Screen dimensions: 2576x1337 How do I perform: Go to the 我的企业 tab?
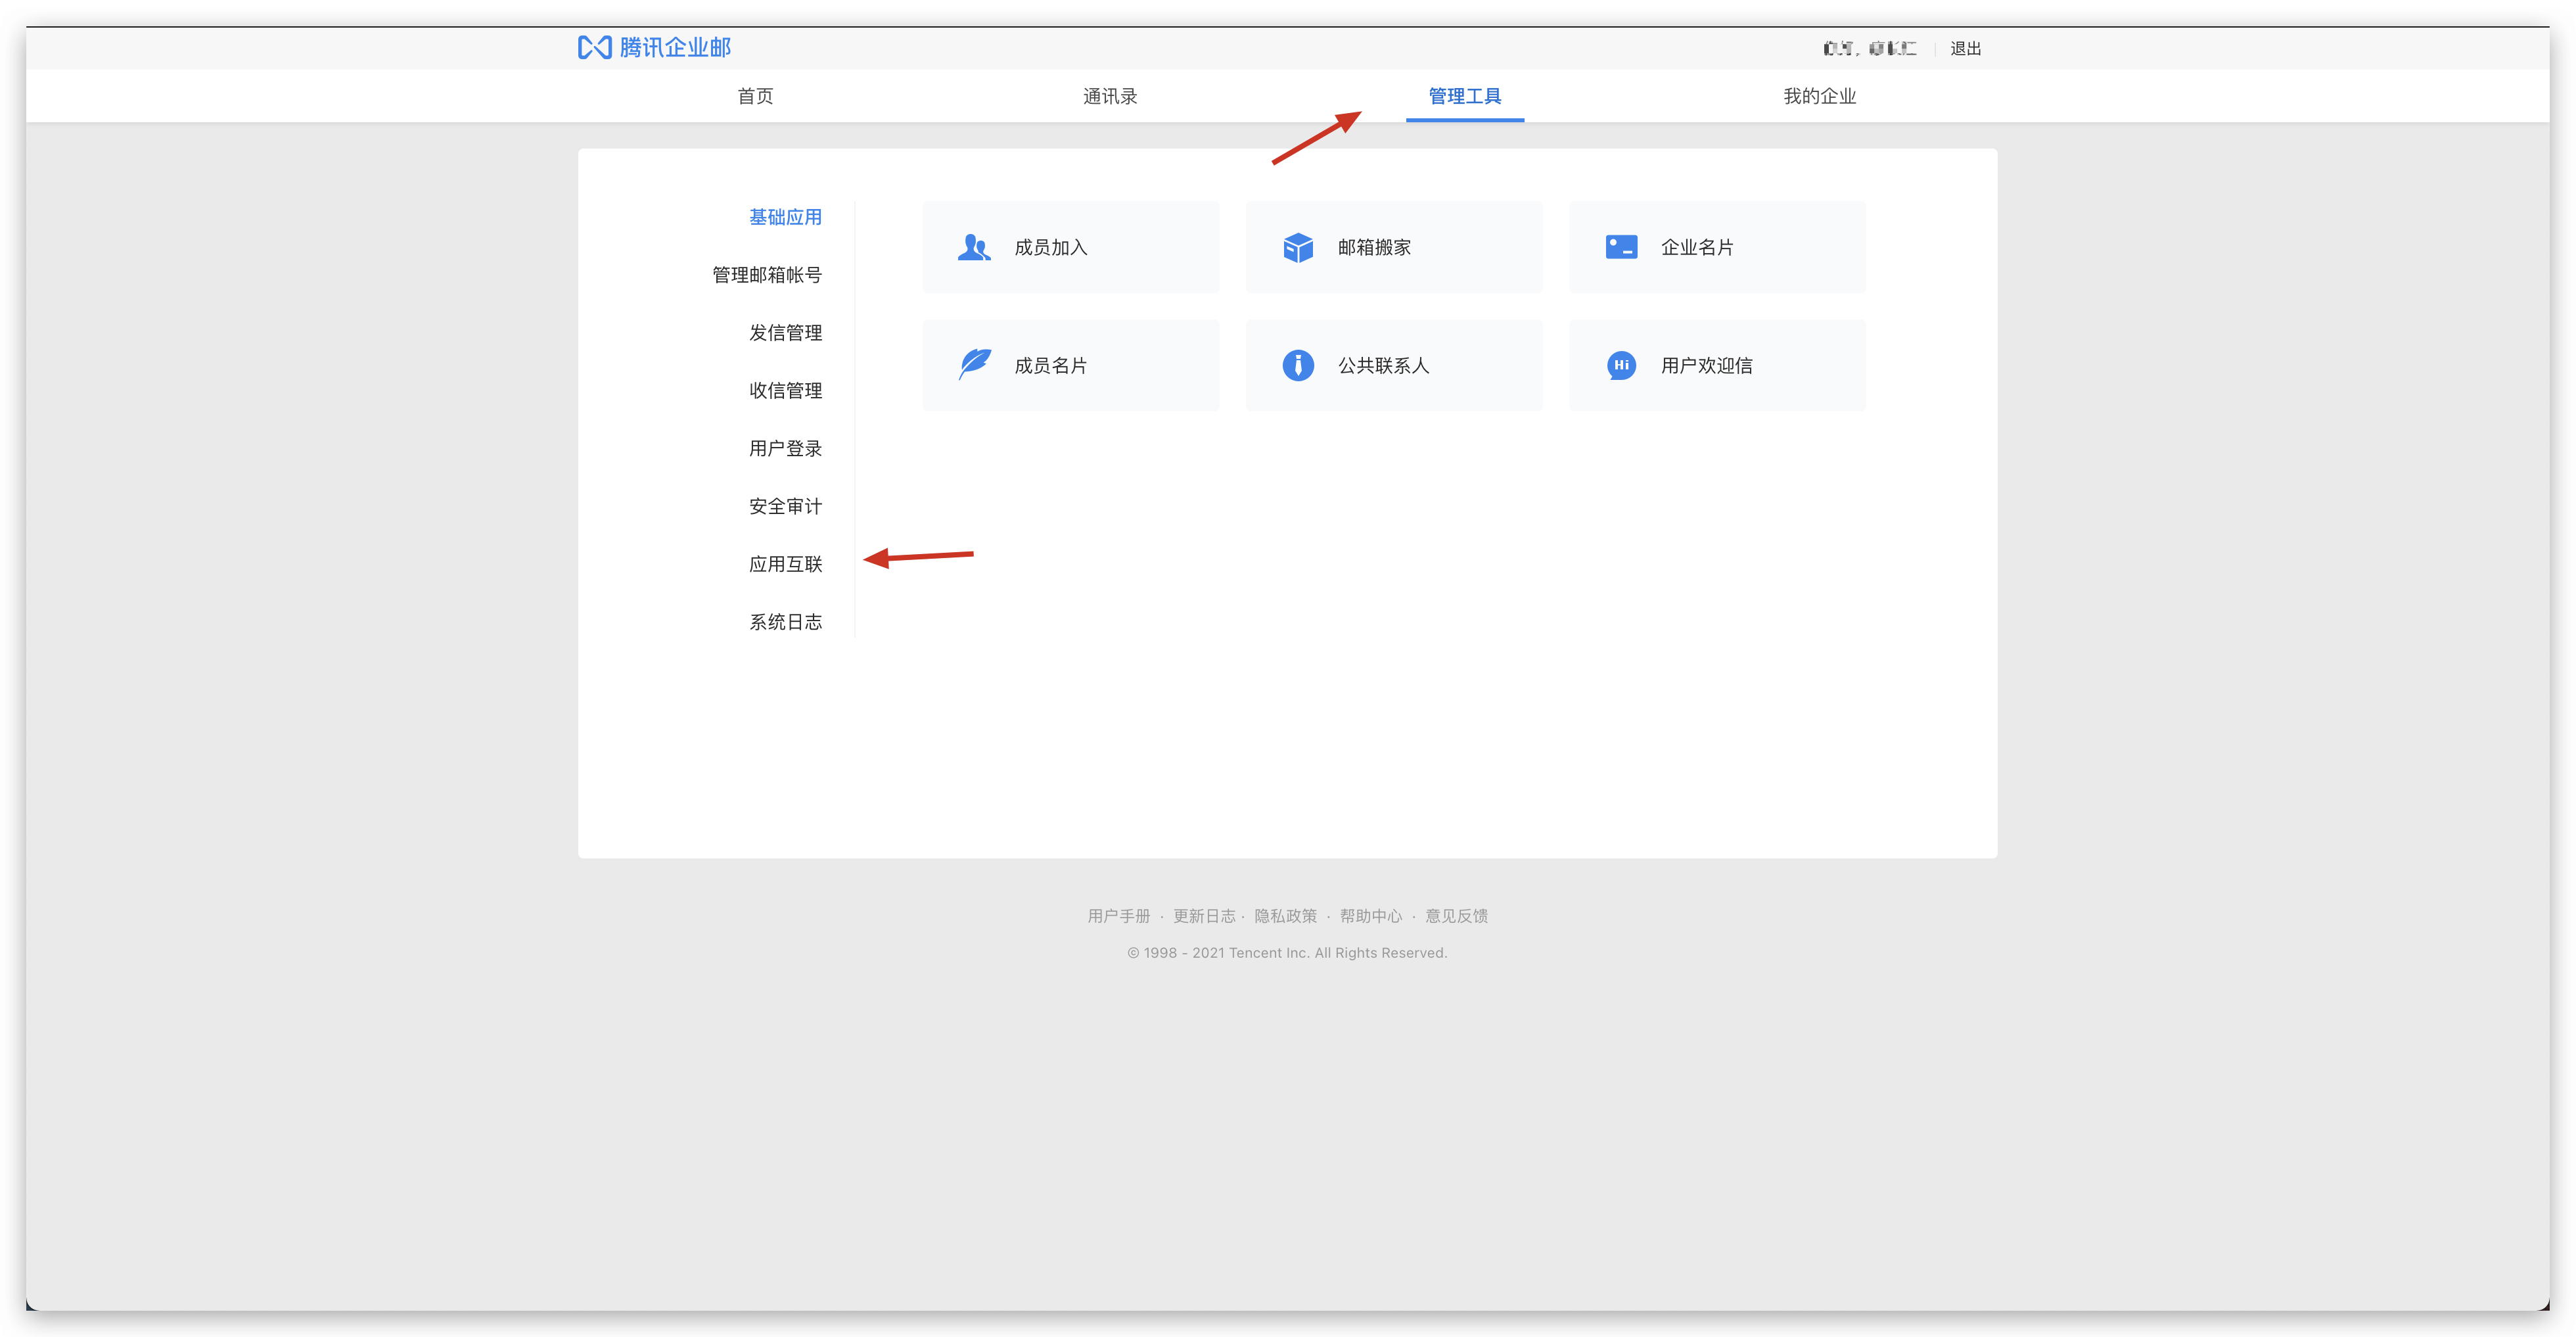1819,96
